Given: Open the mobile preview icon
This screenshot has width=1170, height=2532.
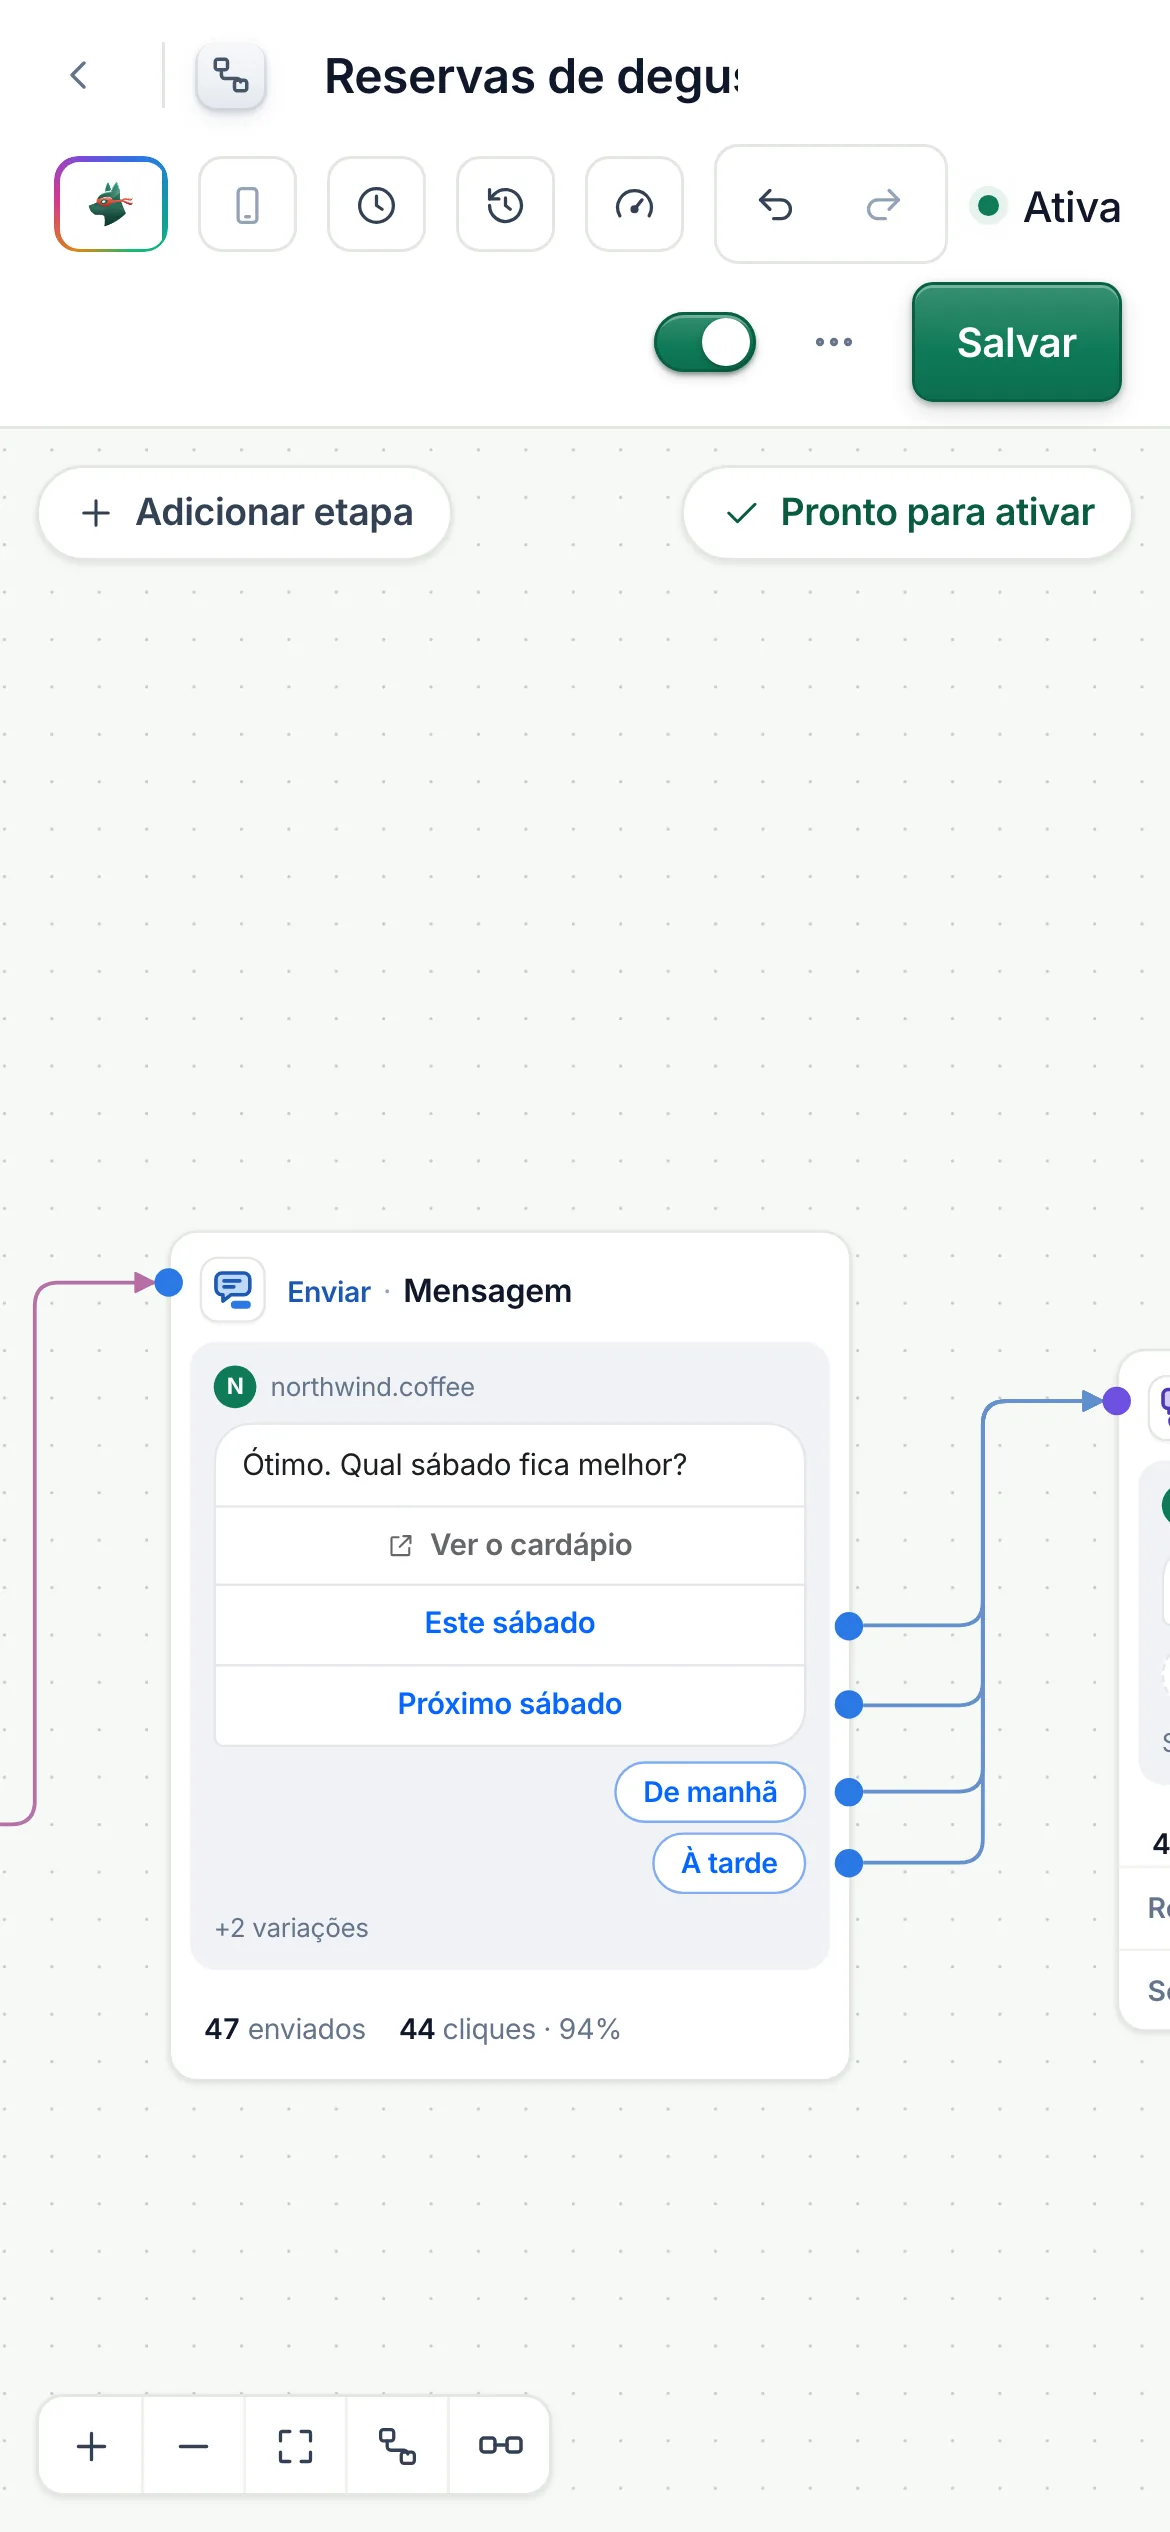Looking at the screenshot, I should pos(247,205).
